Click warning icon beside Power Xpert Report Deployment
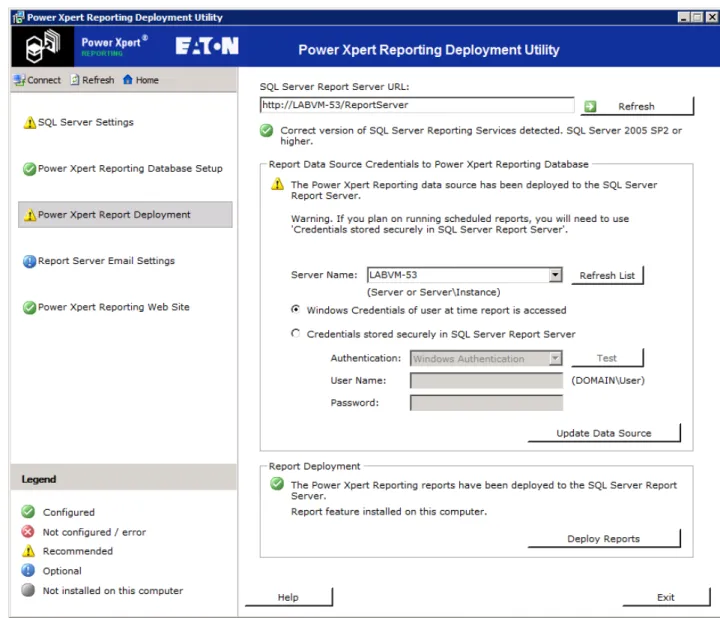Screen dimensions: 720x618 click(x=30, y=215)
